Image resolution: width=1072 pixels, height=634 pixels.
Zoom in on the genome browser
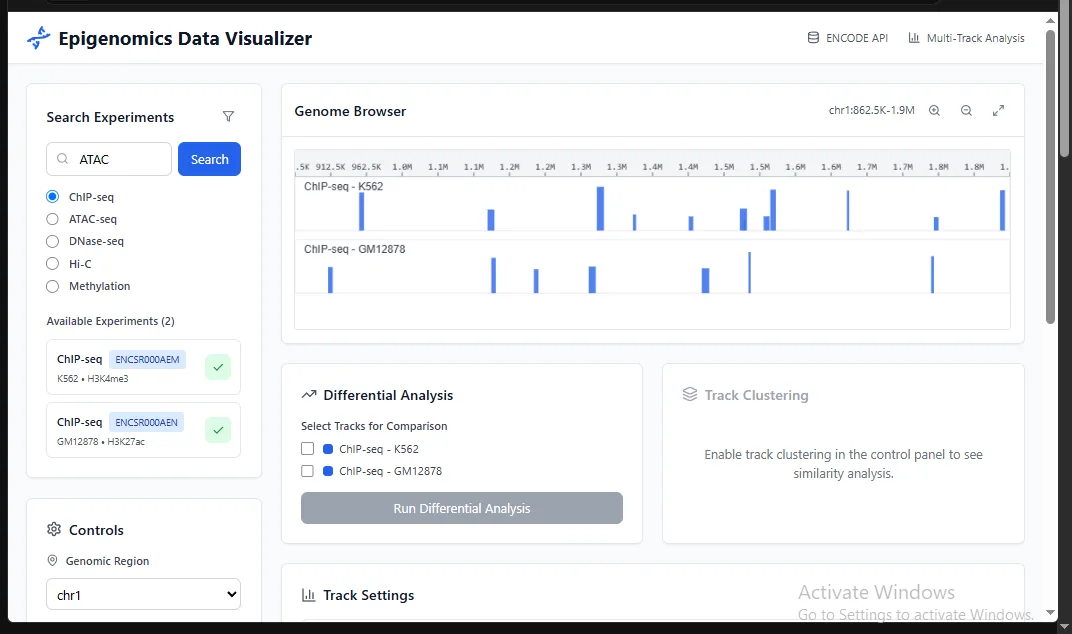click(934, 111)
